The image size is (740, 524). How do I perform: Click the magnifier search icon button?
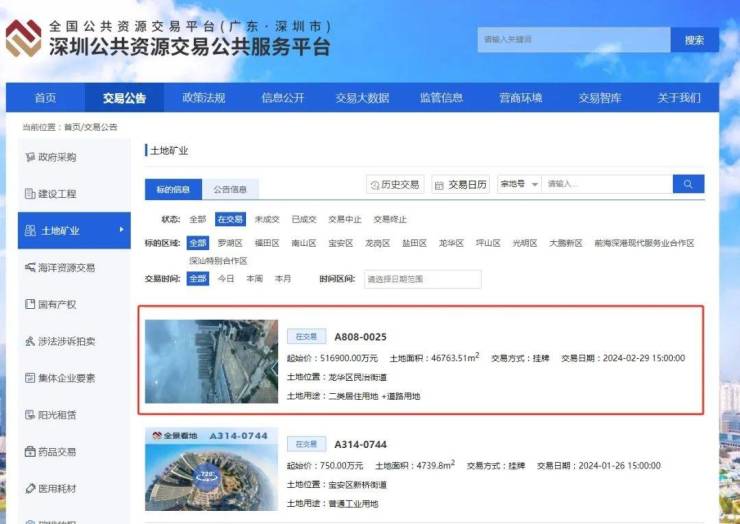click(x=688, y=184)
